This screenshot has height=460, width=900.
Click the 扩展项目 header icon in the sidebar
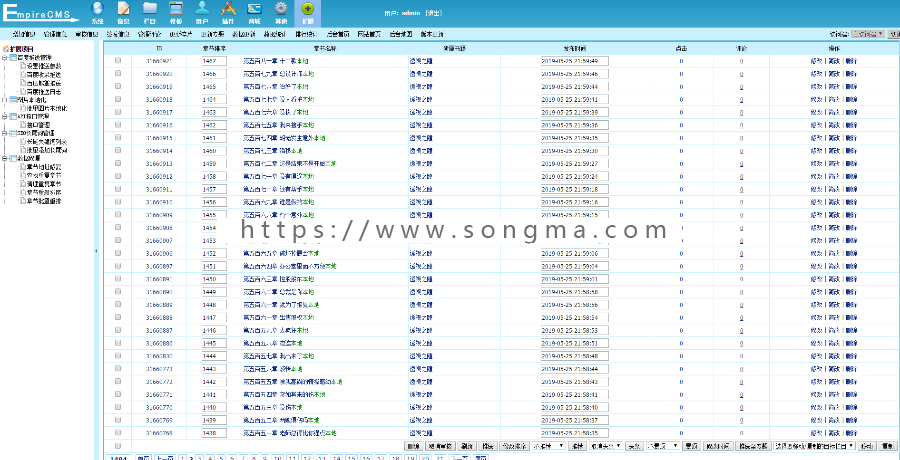click(x=6, y=49)
